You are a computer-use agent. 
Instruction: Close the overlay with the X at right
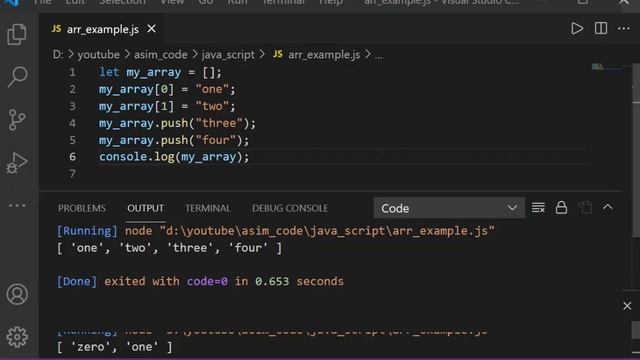click(627, 306)
